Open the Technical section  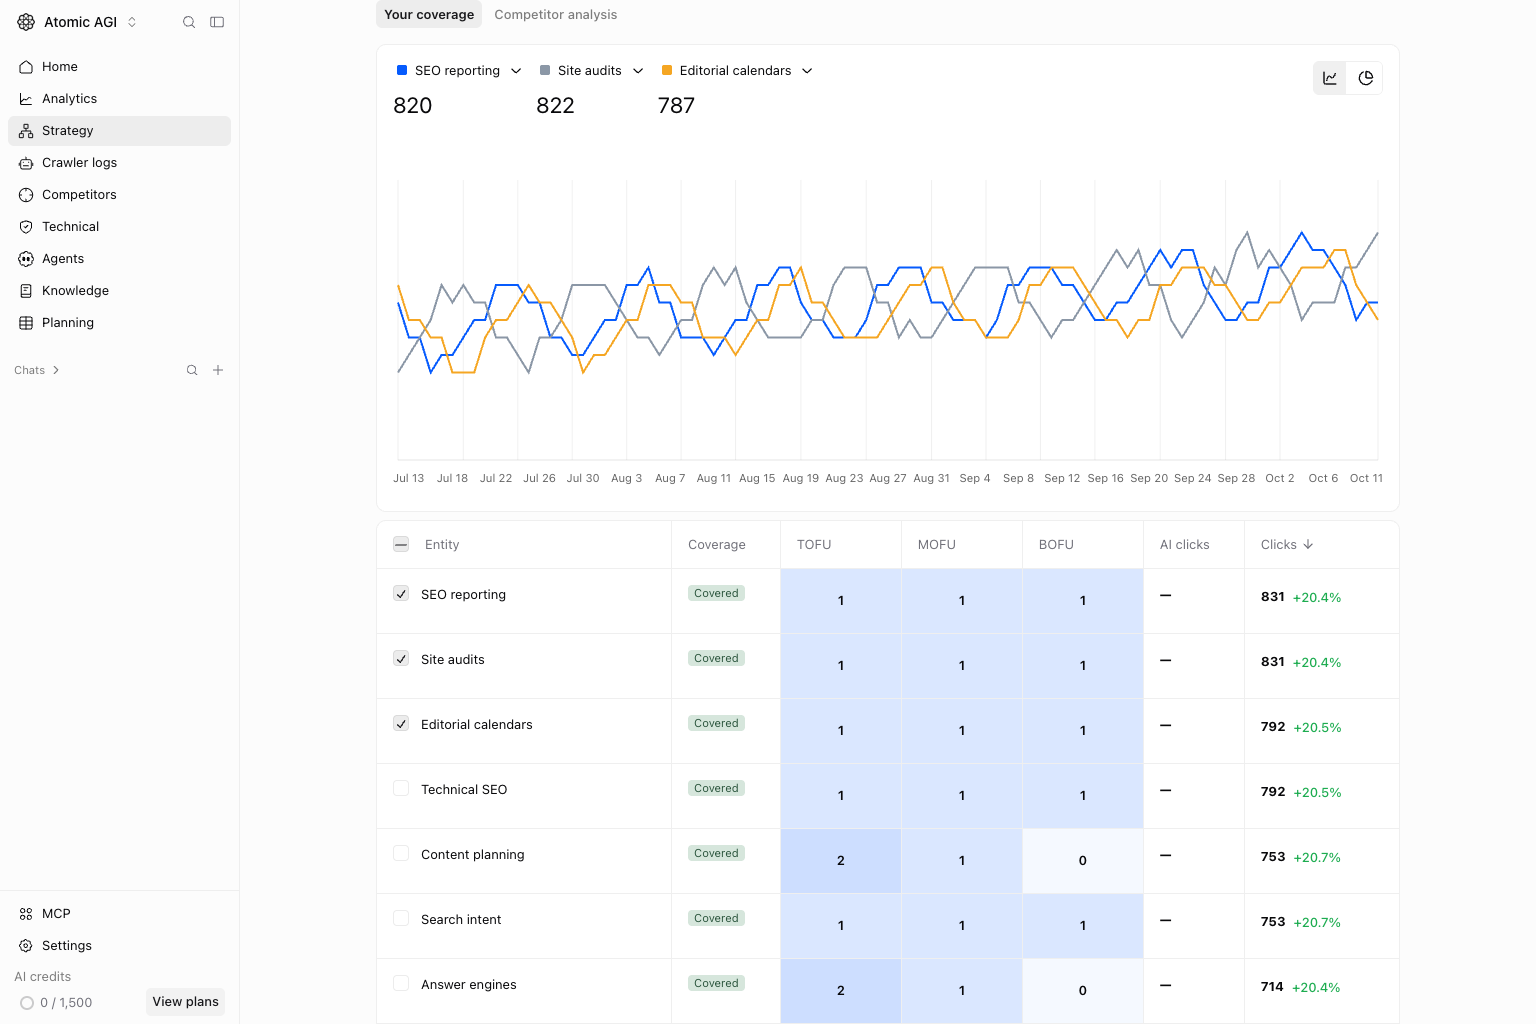tap(119, 227)
